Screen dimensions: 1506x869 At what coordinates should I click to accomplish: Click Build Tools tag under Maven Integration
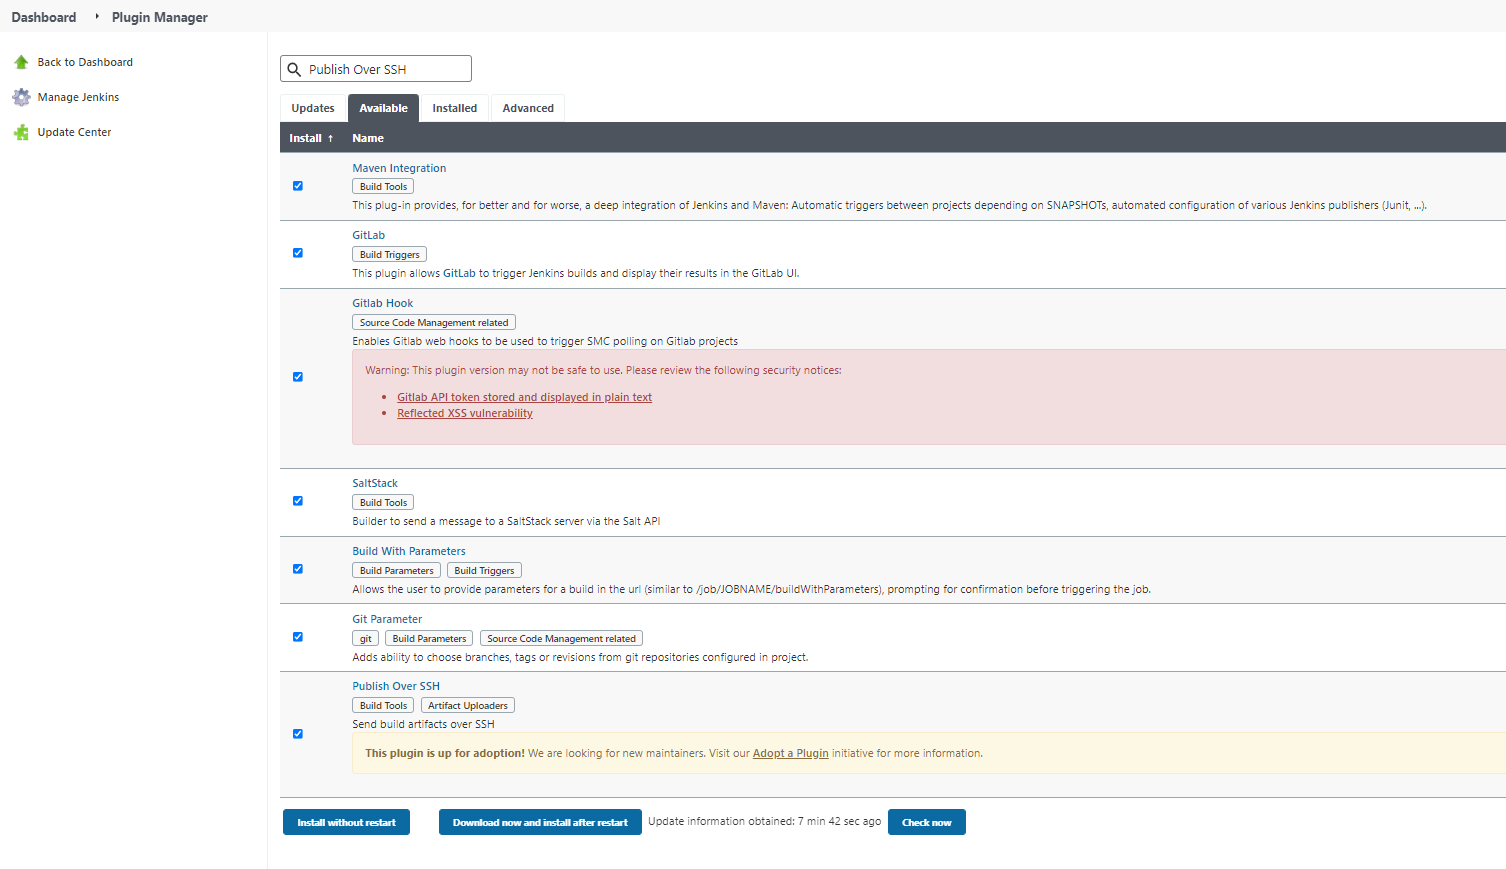tap(383, 187)
